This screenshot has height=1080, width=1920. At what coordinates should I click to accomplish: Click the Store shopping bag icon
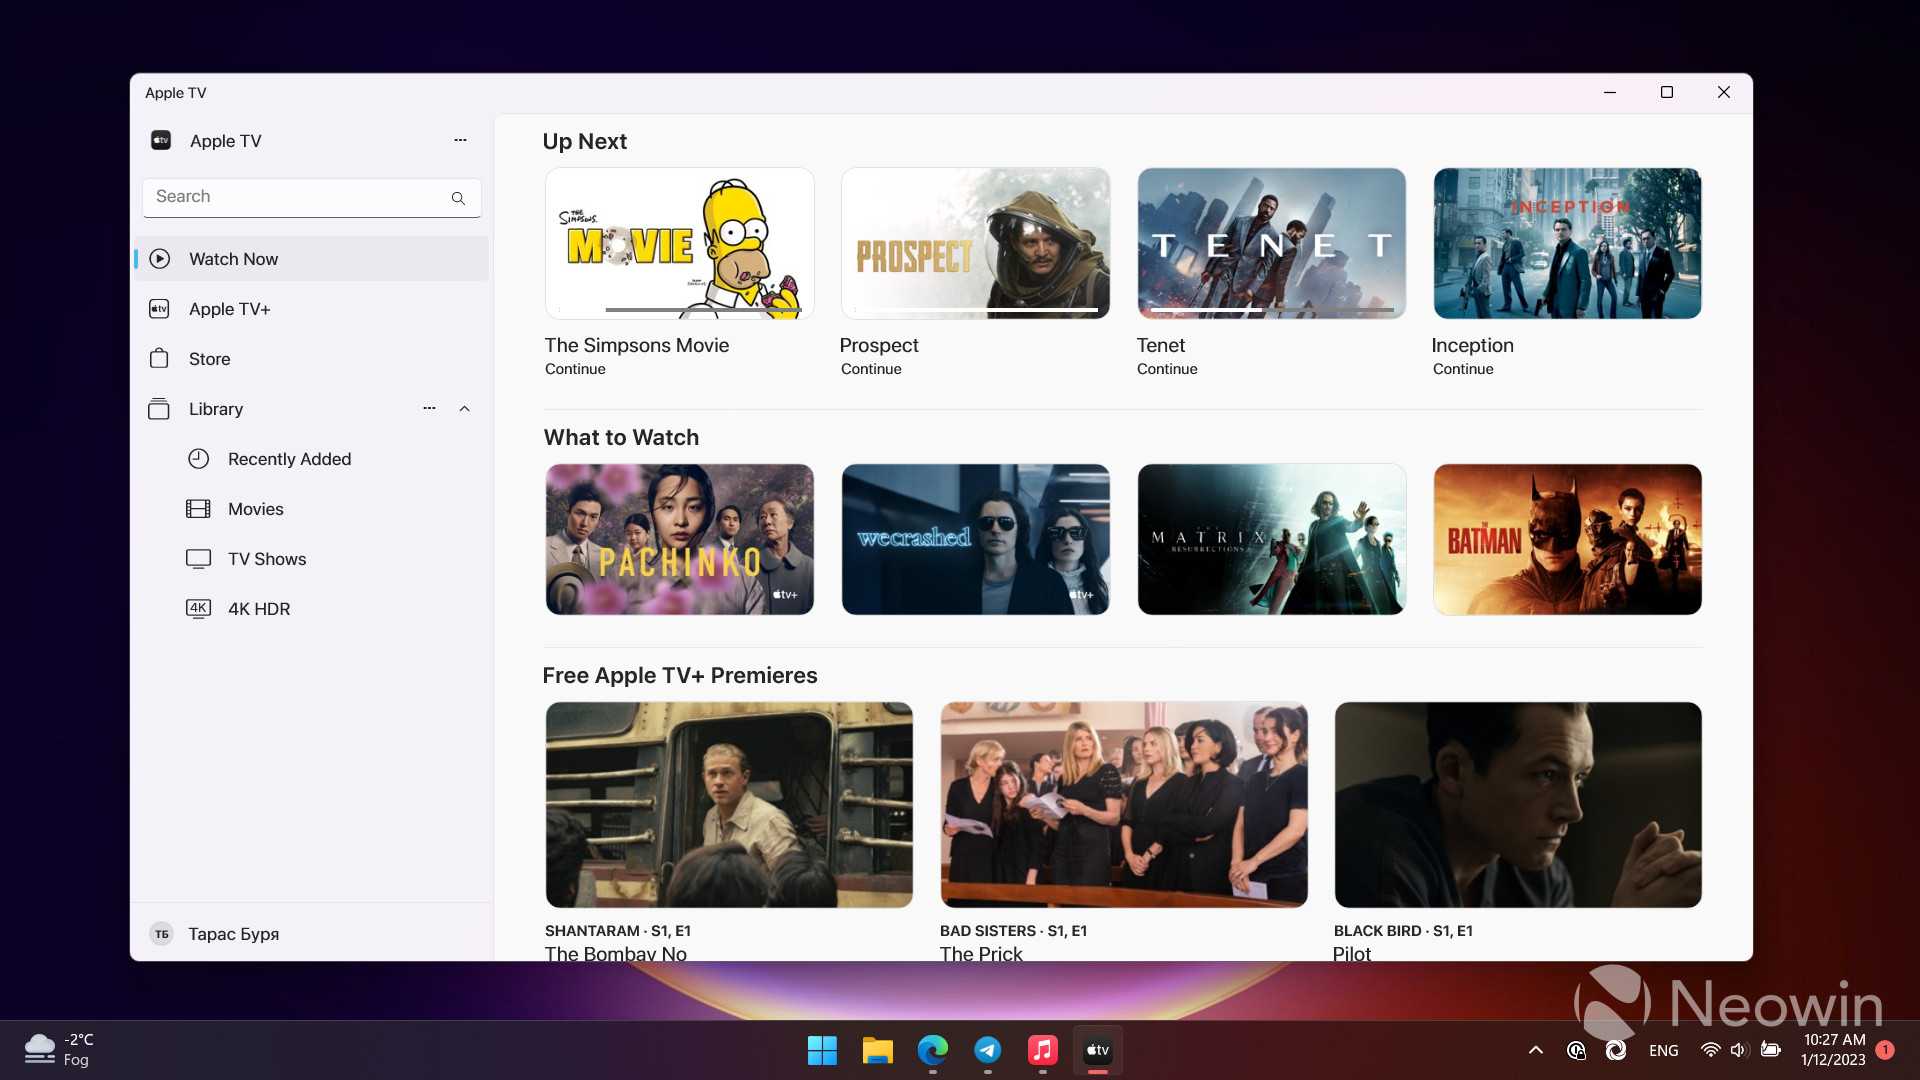tap(159, 358)
